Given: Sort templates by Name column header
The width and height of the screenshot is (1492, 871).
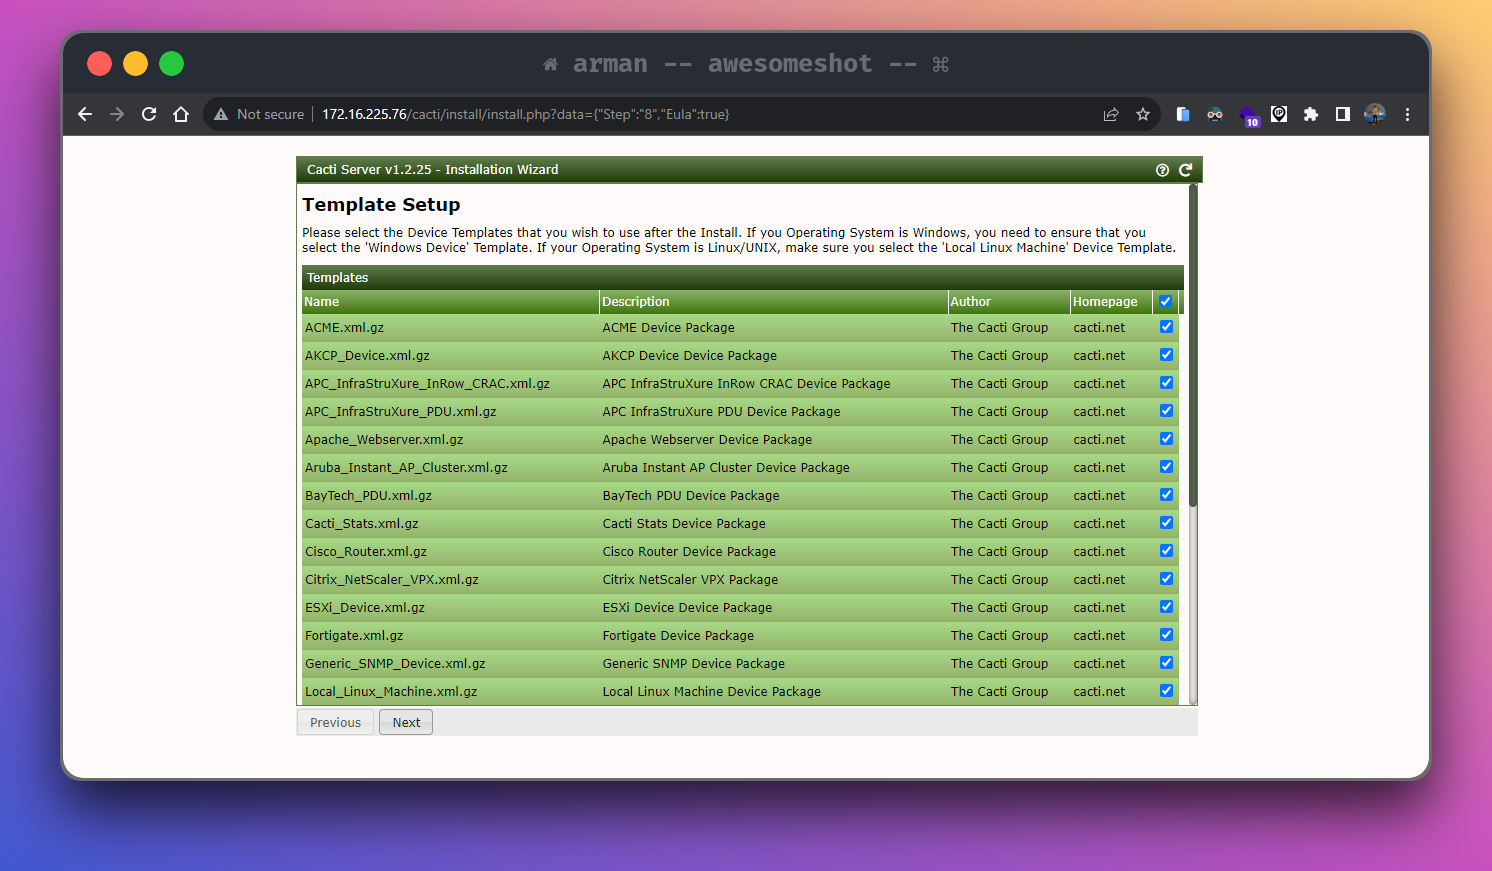Looking at the screenshot, I should coord(322,302).
